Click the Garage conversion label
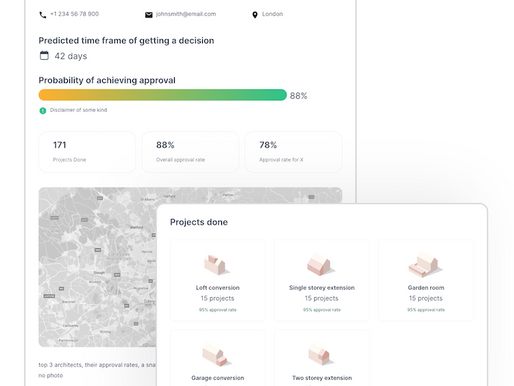Screen dimensions: 514x386 [x=218, y=378]
